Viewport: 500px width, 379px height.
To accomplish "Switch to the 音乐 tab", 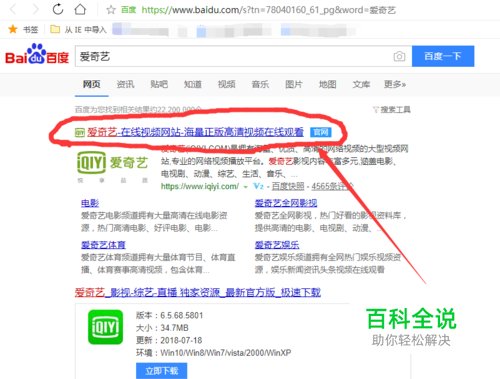I will (x=260, y=84).
